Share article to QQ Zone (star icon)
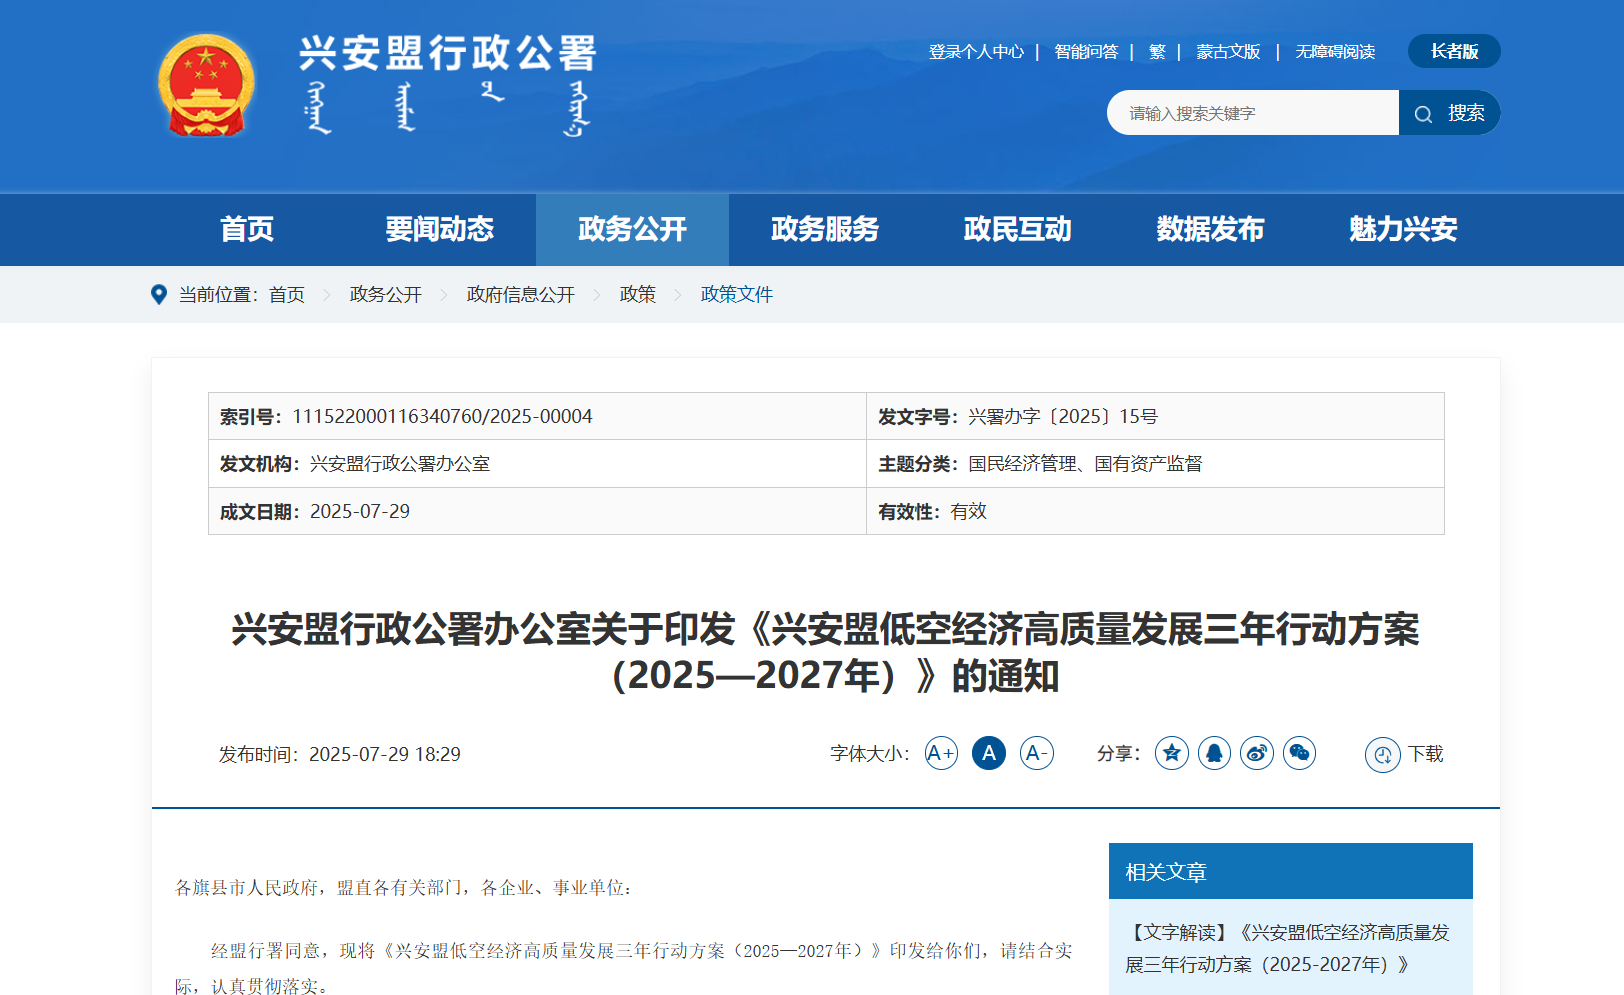Image resolution: width=1624 pixels, height=995 pixels. (x=1171, y=753)
